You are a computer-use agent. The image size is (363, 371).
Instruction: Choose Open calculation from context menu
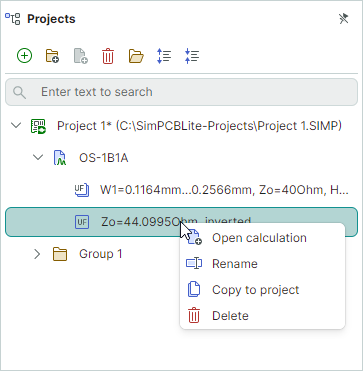click(262, 238)
